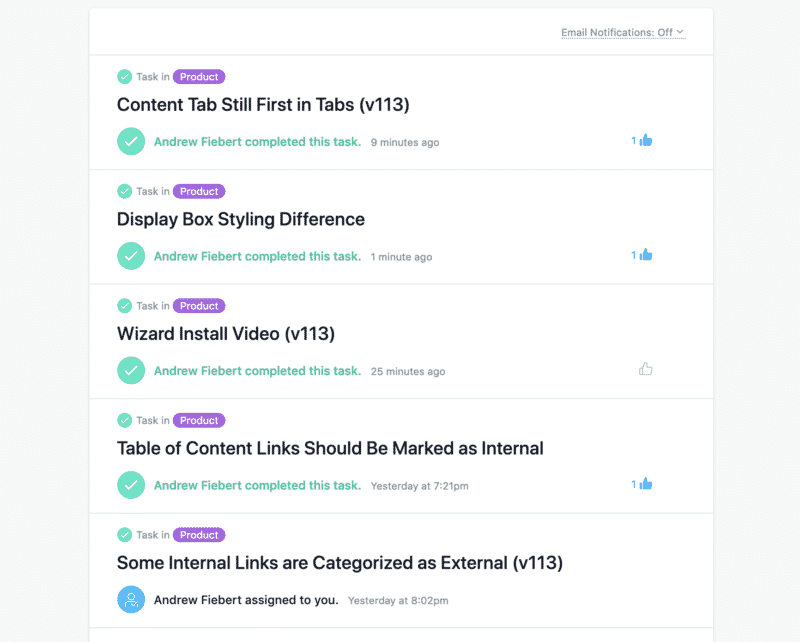
Task: Toggle small completion check above Wizard Install Video
Action: [x=124, y=306]
